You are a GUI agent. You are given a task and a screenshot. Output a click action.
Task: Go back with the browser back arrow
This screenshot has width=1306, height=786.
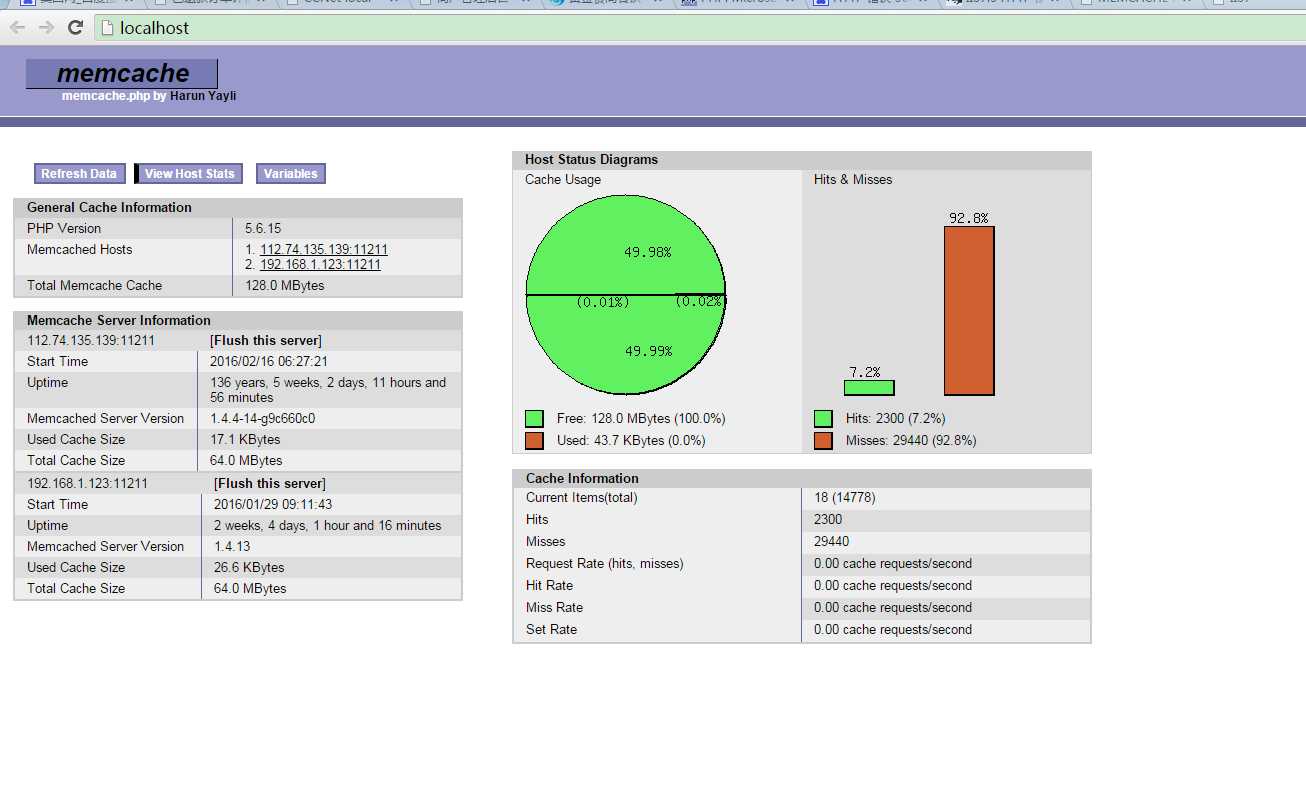click(x=17, y=28)
